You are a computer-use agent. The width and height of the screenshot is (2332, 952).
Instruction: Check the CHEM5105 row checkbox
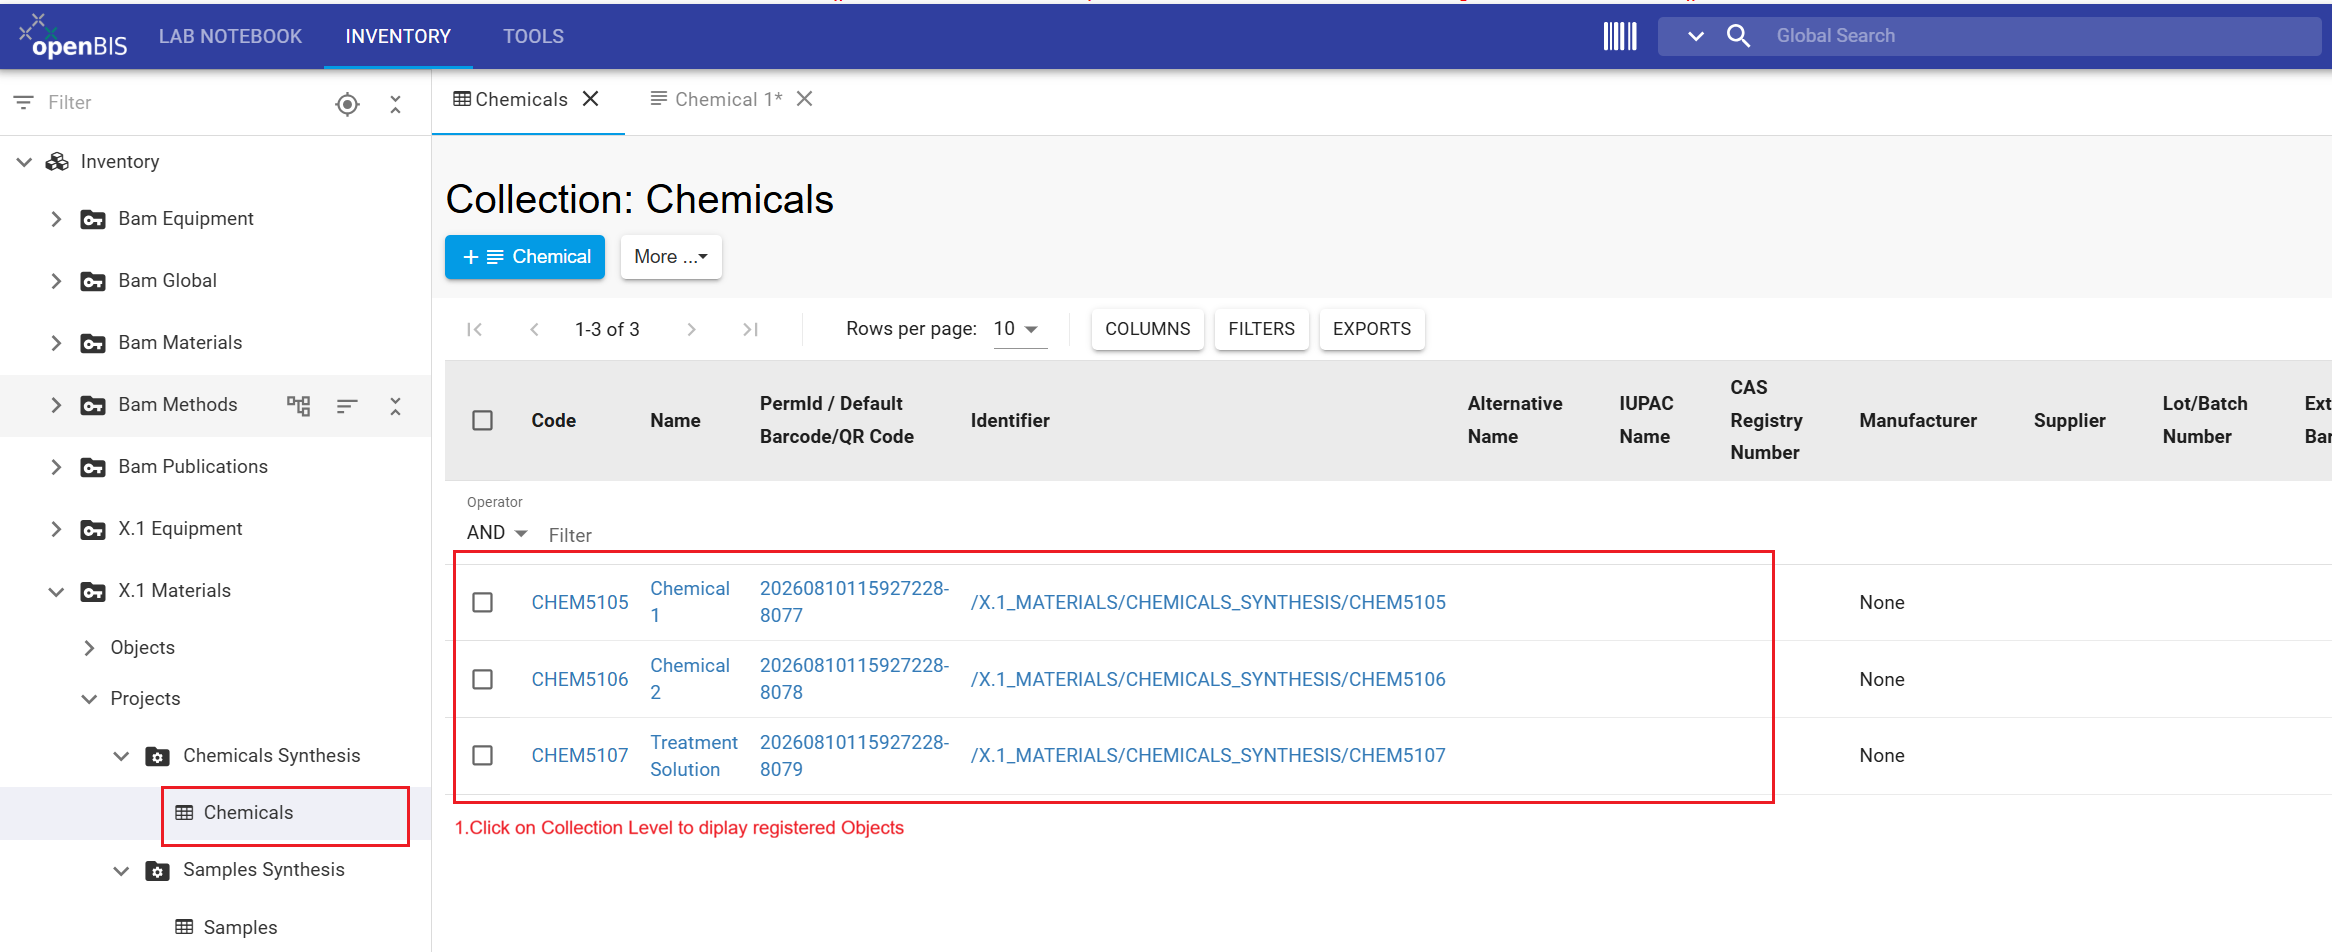tap(482, 602)
